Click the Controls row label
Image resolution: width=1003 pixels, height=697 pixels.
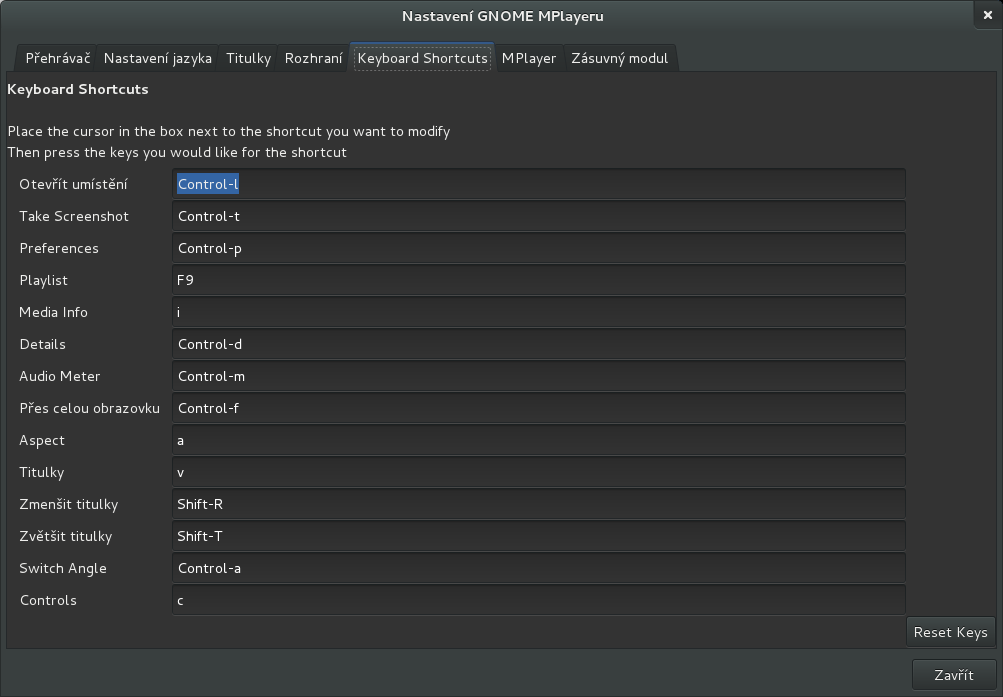pos(48,600)
